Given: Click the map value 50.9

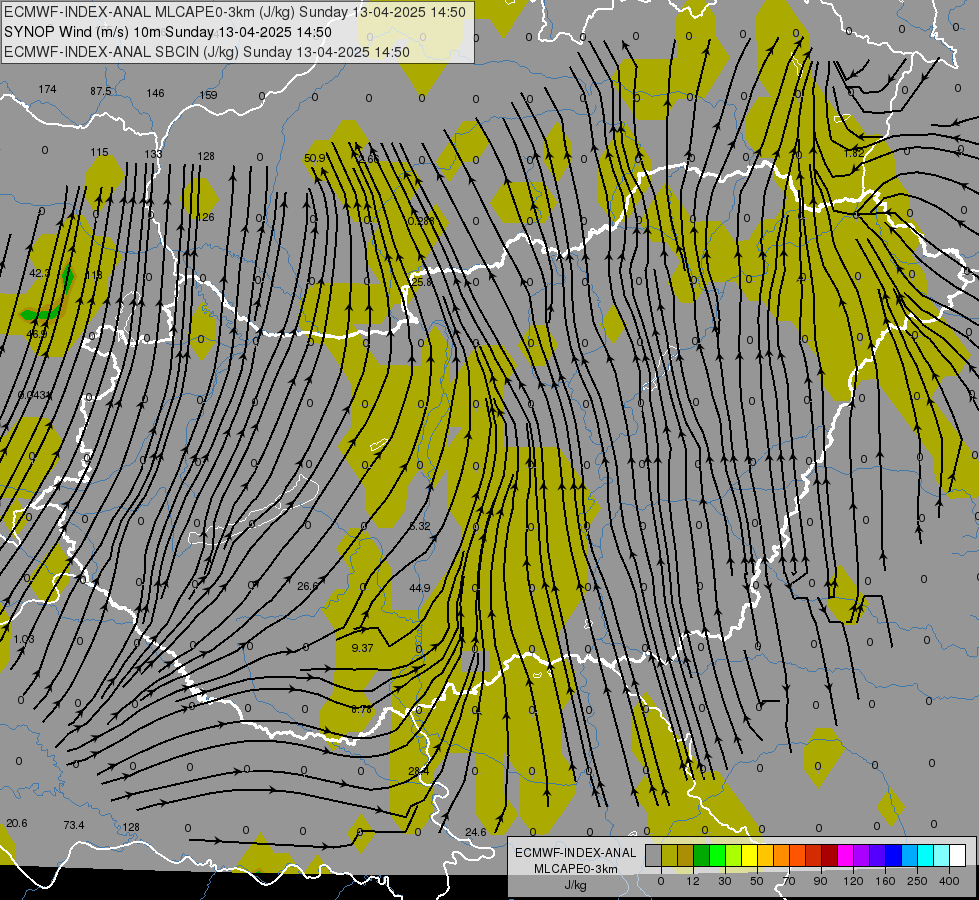Looking at the screenshot, I should pos(315,158).
